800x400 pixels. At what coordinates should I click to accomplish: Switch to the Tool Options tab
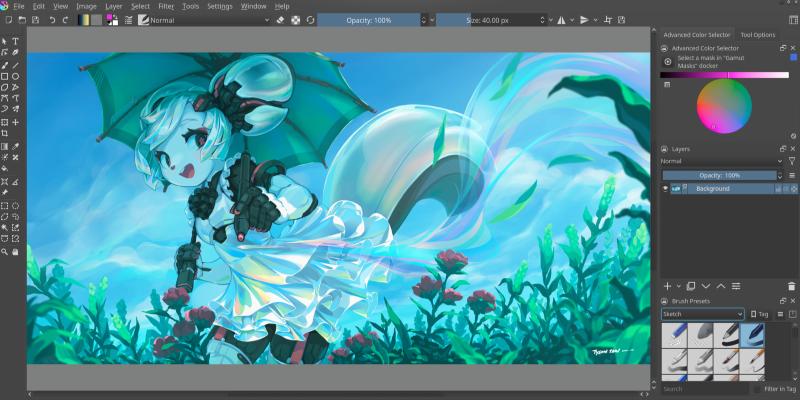pos(757,35)
